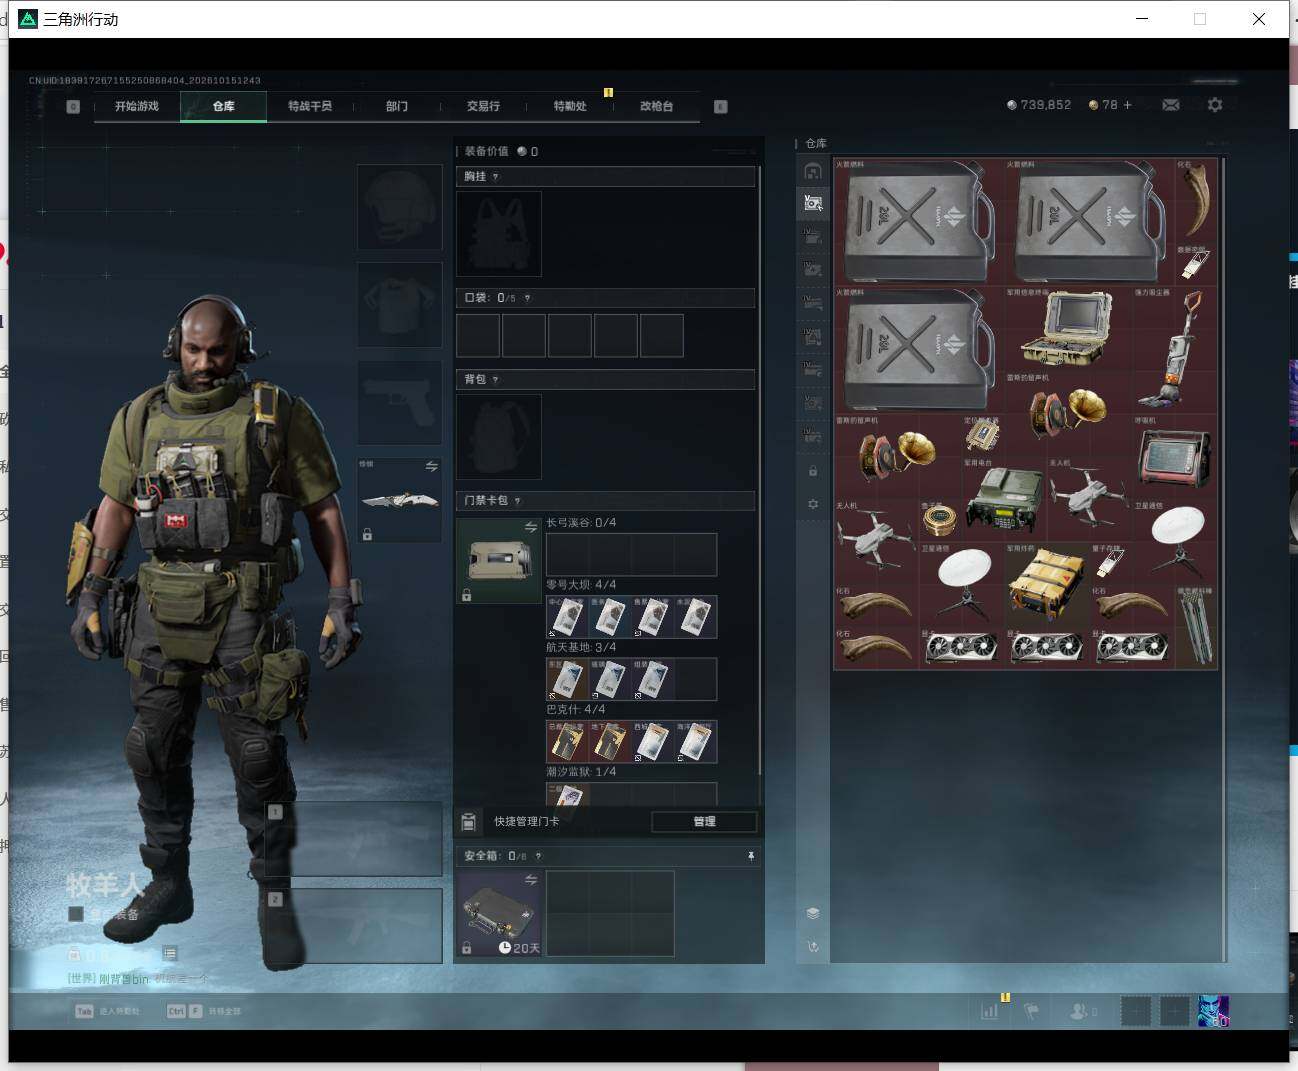Open the main stash tab icon

click(813, 171)
